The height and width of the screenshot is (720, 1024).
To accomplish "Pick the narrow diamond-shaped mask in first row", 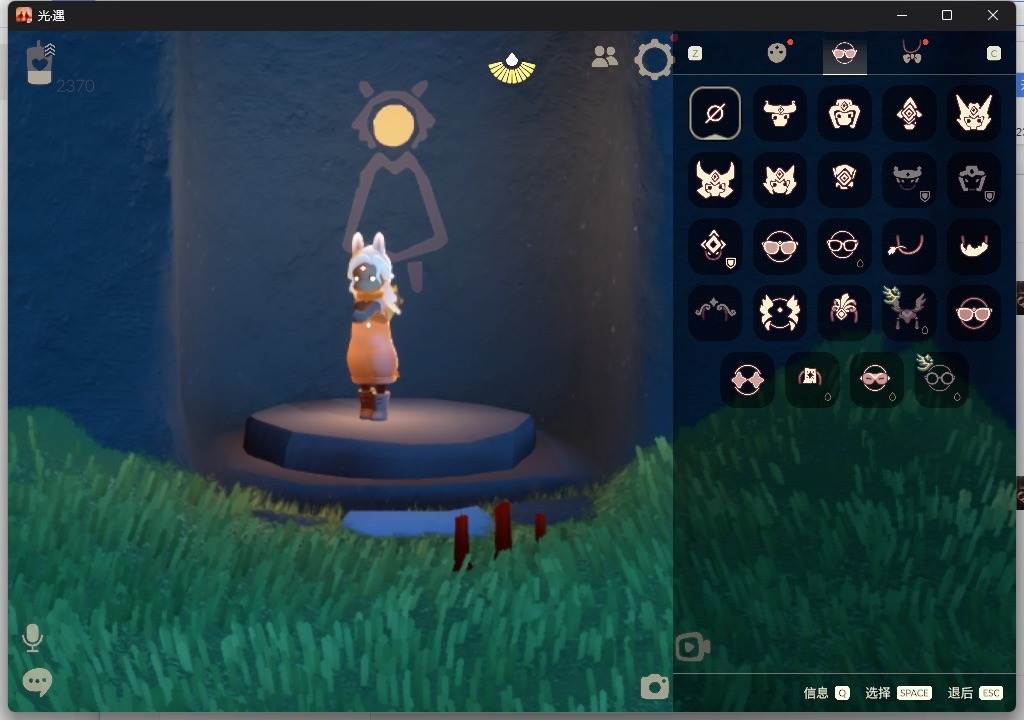I will pyautogui.click(x=908, y=113).
